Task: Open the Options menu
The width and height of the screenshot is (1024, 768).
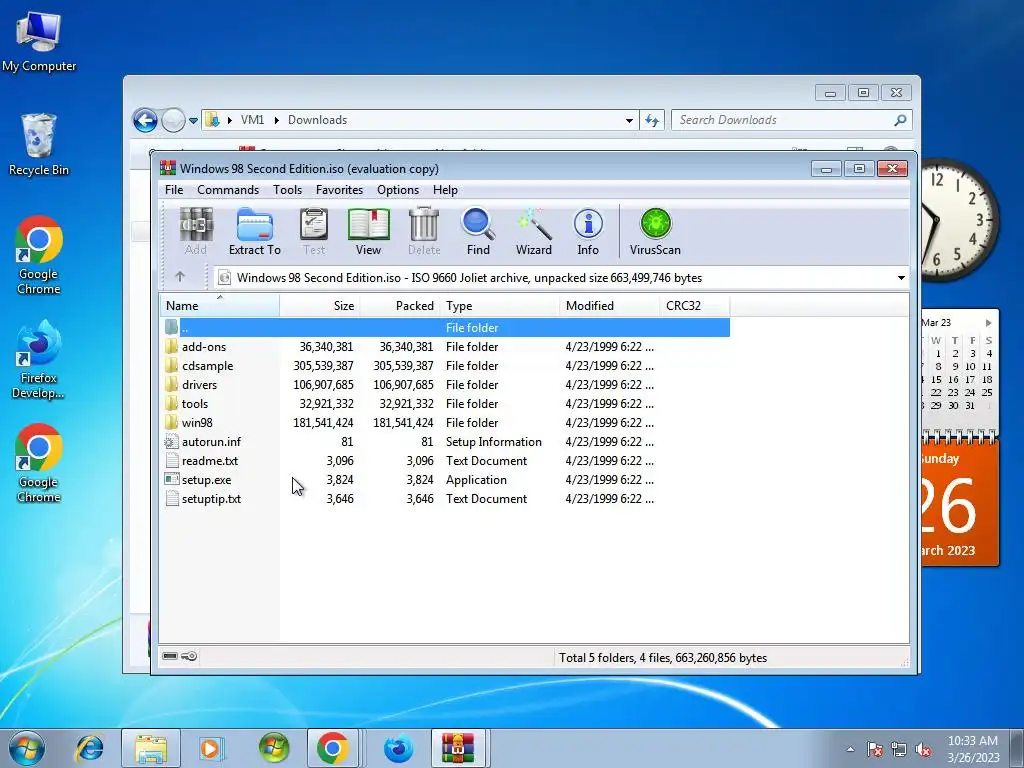Action: [x=398, y=190]
